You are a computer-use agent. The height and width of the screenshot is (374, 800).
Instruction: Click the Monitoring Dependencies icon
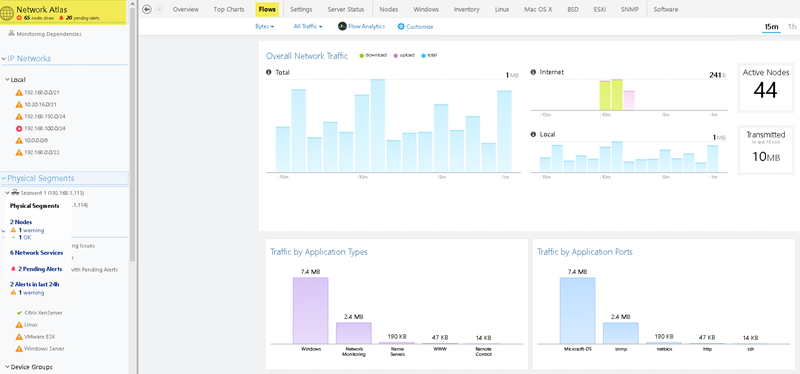(x=12, y=34)
